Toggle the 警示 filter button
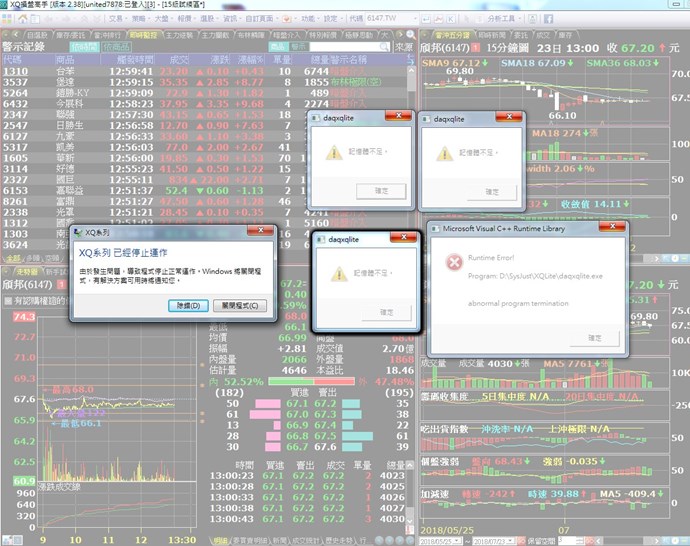The height and width of the screenshot is (546, 690). point(299,47)
